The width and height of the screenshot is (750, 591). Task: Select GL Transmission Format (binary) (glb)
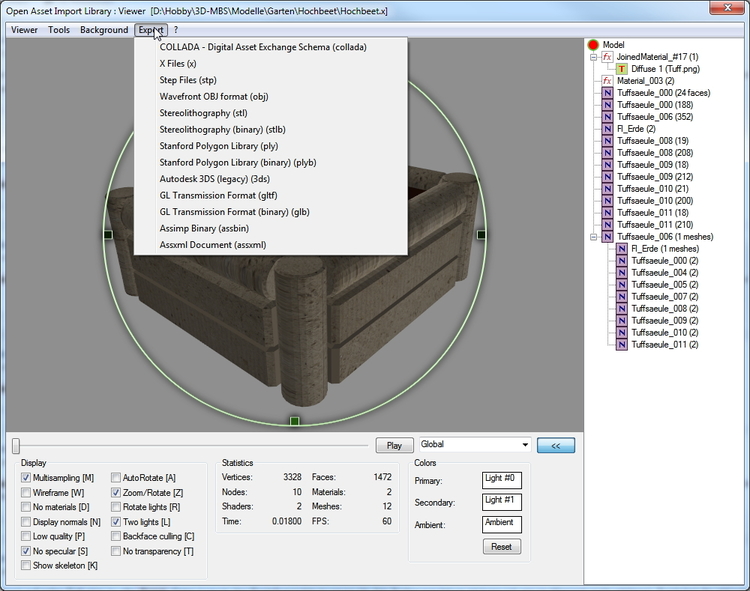click(271, 212)
